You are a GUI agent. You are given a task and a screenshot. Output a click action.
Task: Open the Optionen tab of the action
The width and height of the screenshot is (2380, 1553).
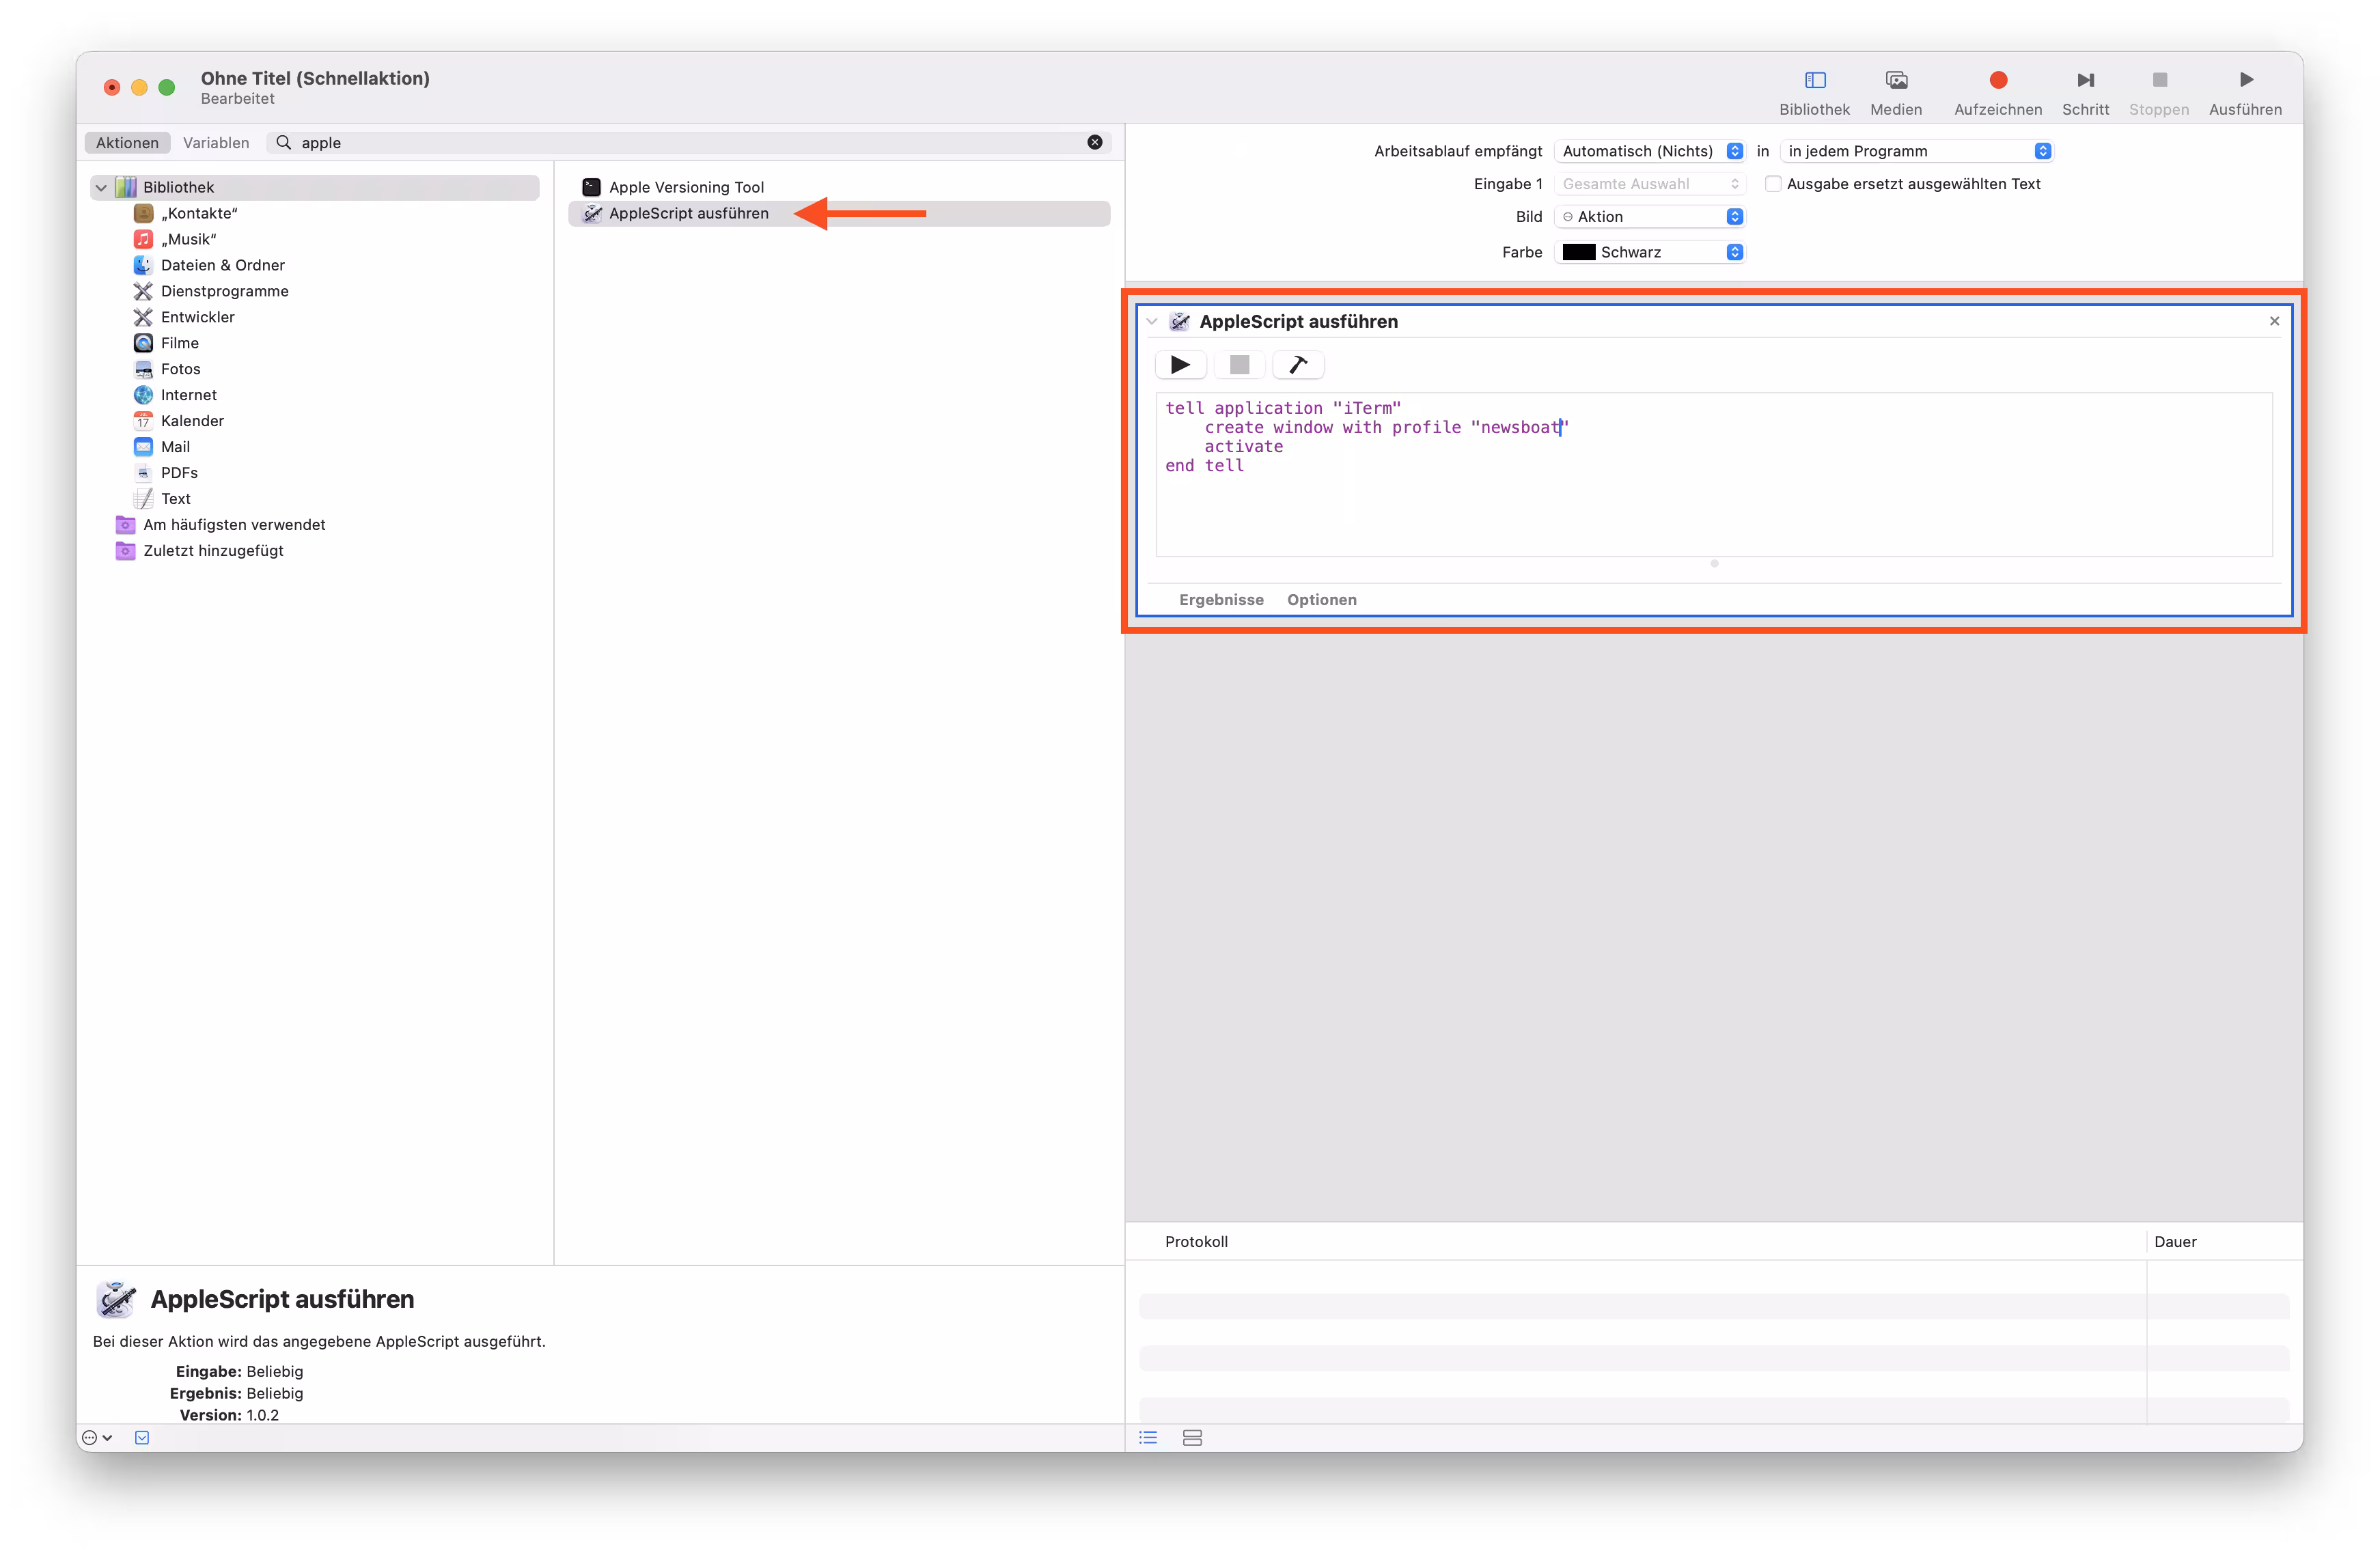click(1321, 600)
